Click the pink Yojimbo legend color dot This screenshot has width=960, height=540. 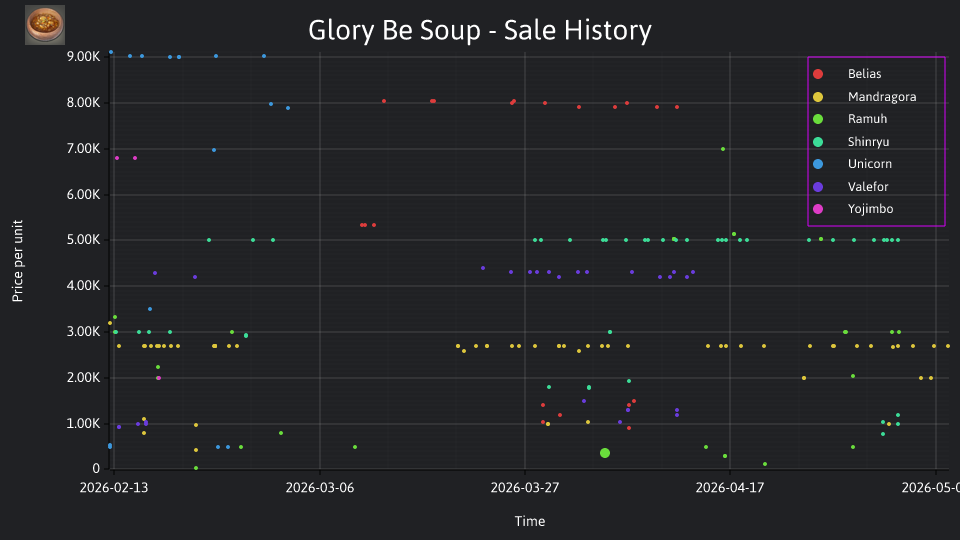pos(818,209)
